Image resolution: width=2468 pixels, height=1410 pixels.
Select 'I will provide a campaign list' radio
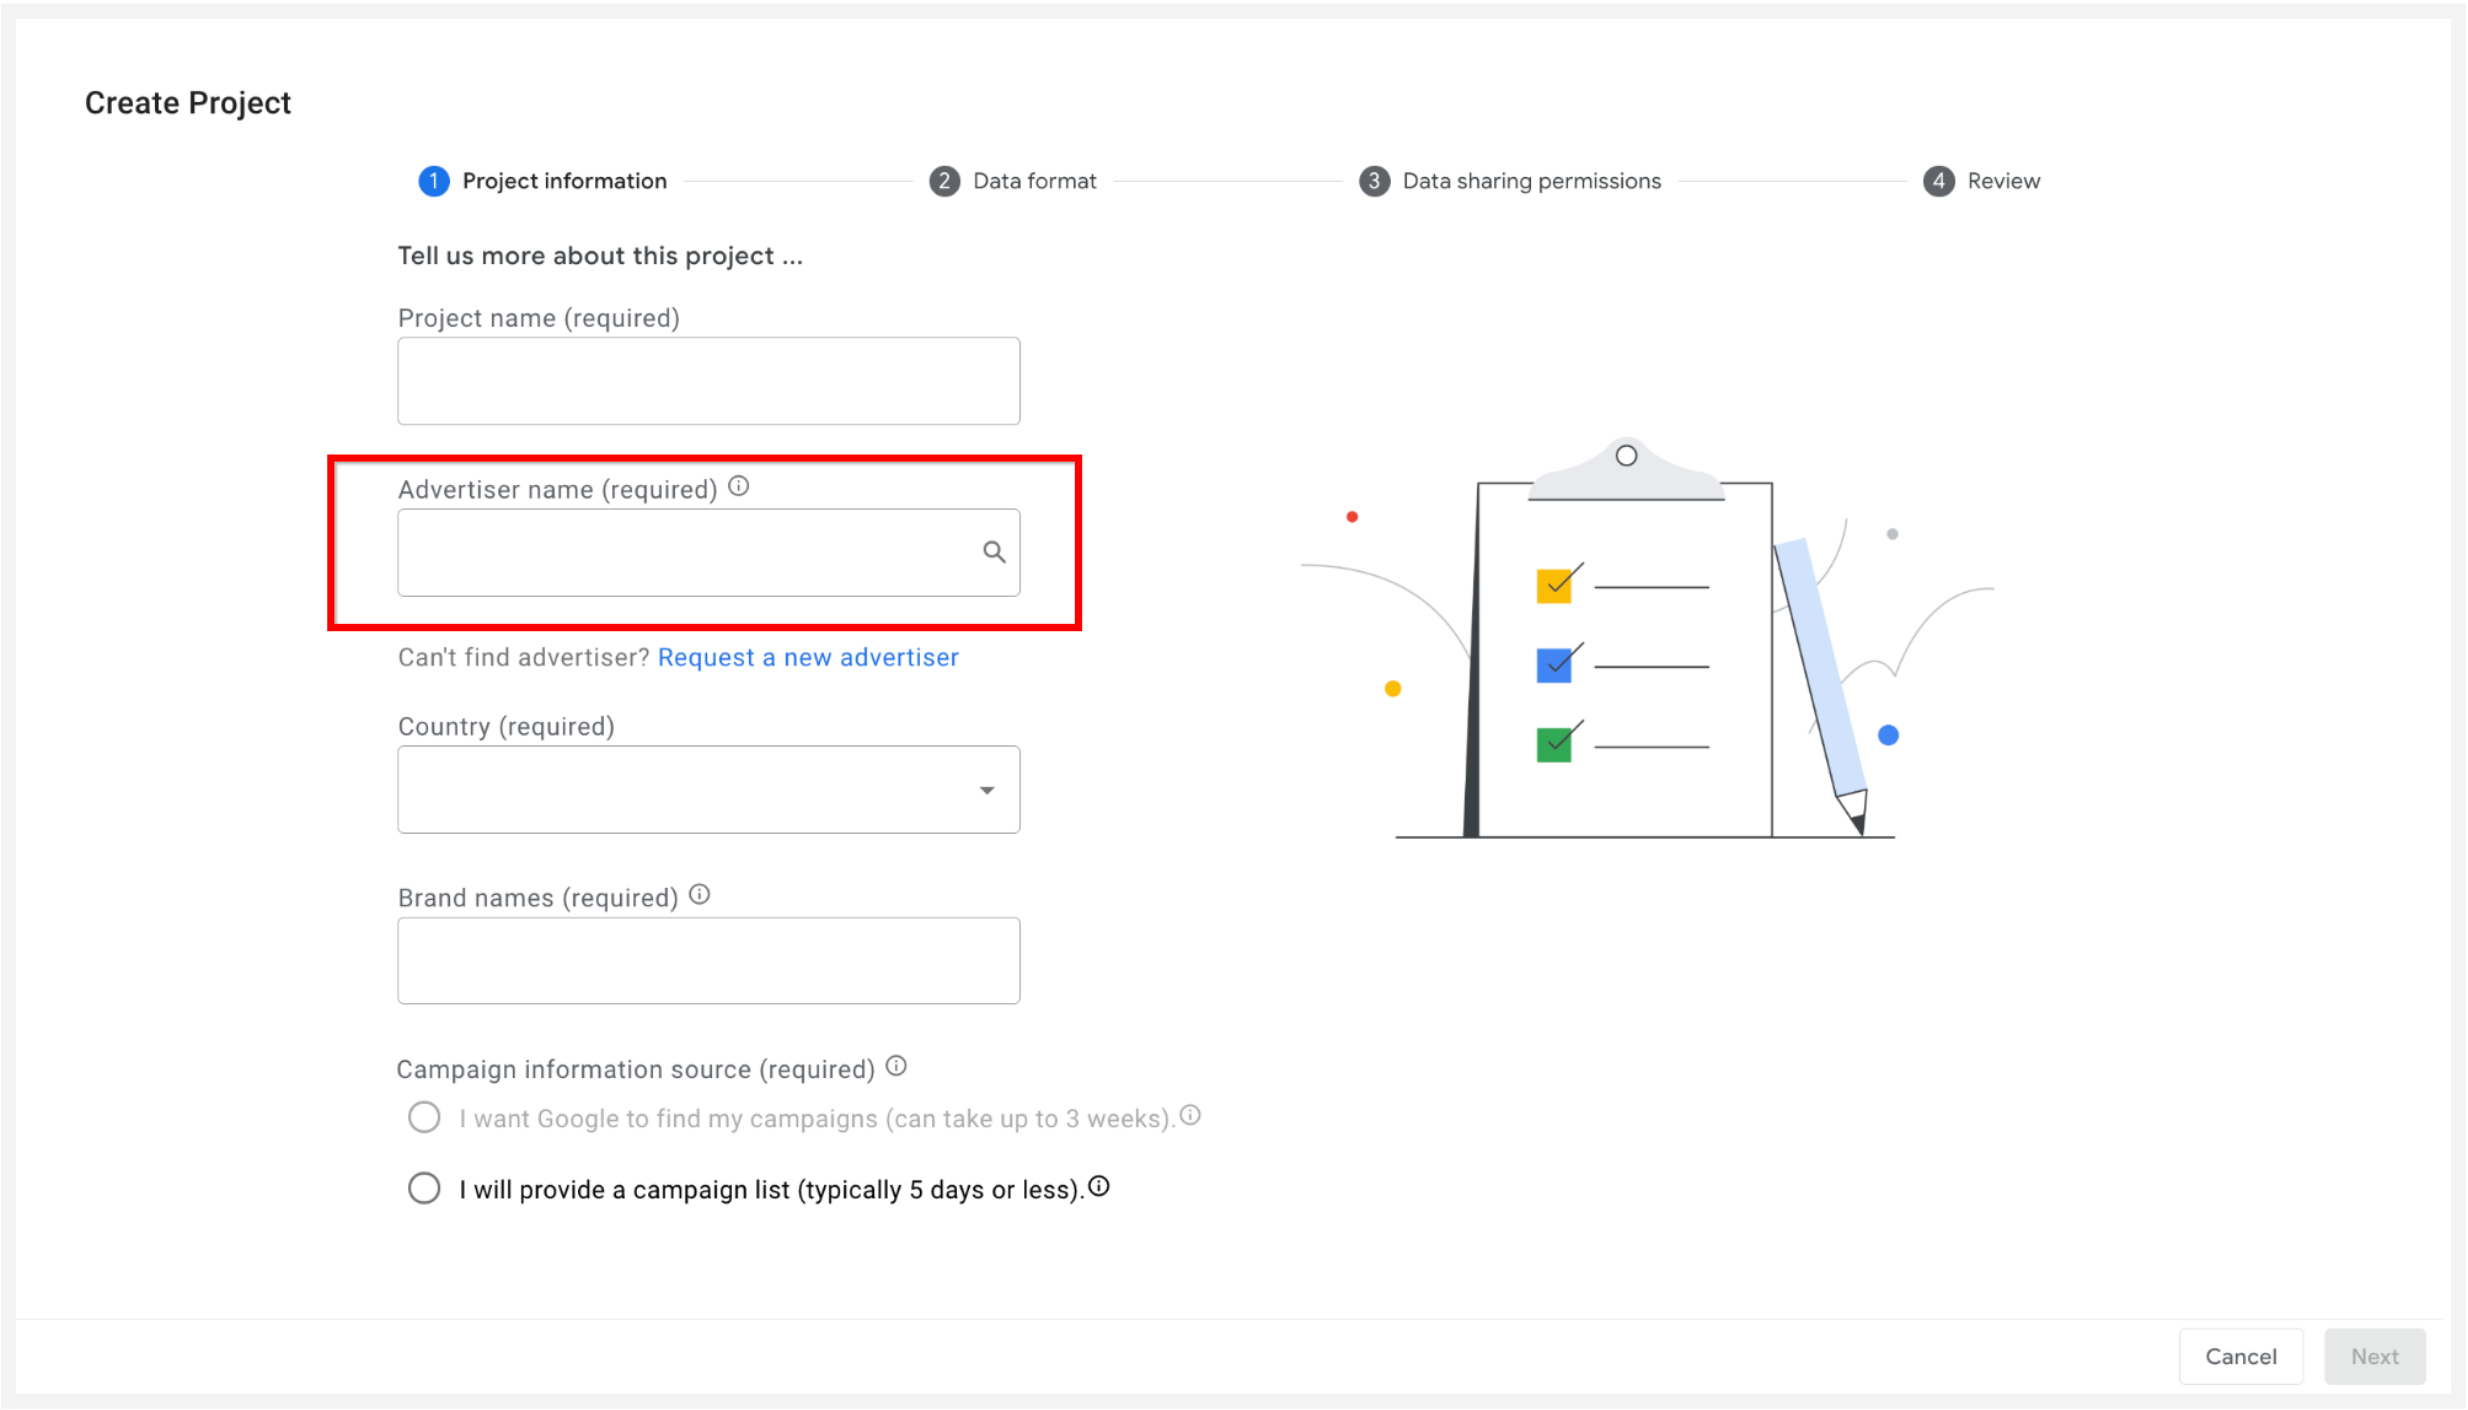pyautogui.click(x=424, y=1188)
